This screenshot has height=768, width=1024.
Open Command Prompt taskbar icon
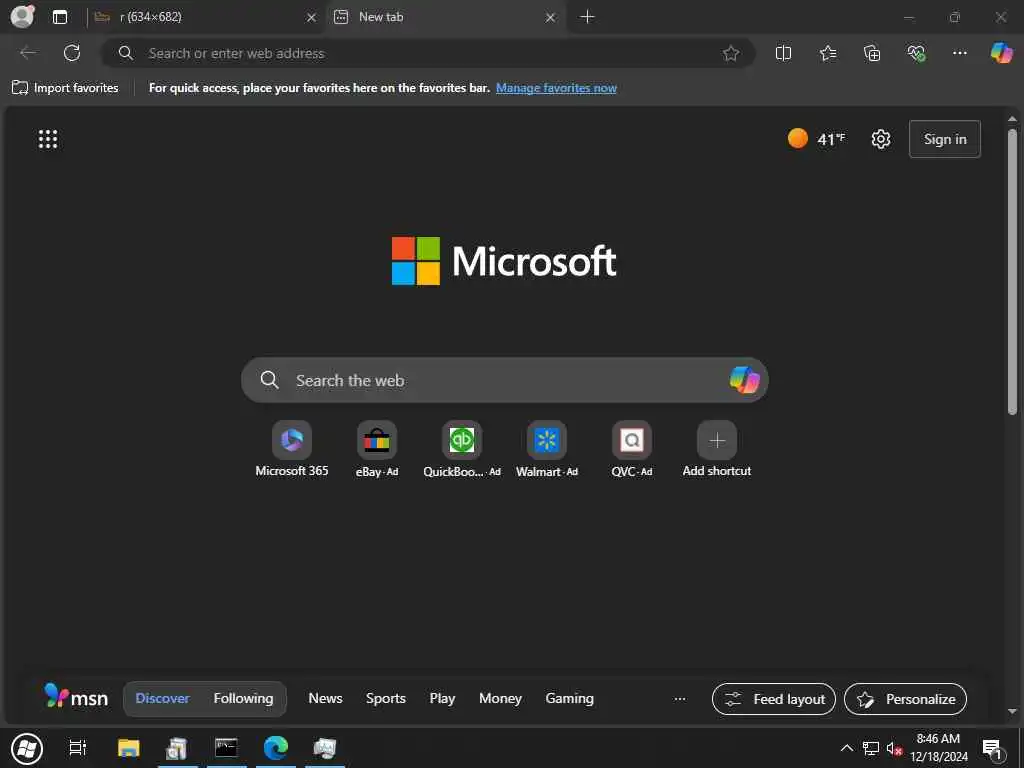click(227, 748)
